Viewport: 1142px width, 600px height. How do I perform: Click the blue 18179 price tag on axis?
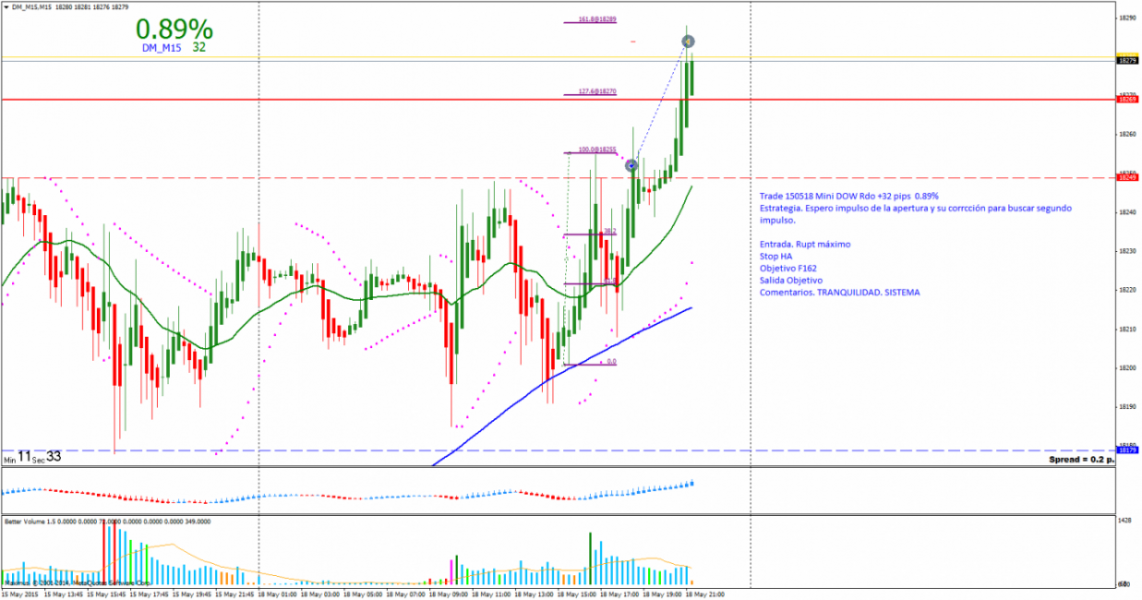point(1126,450)
